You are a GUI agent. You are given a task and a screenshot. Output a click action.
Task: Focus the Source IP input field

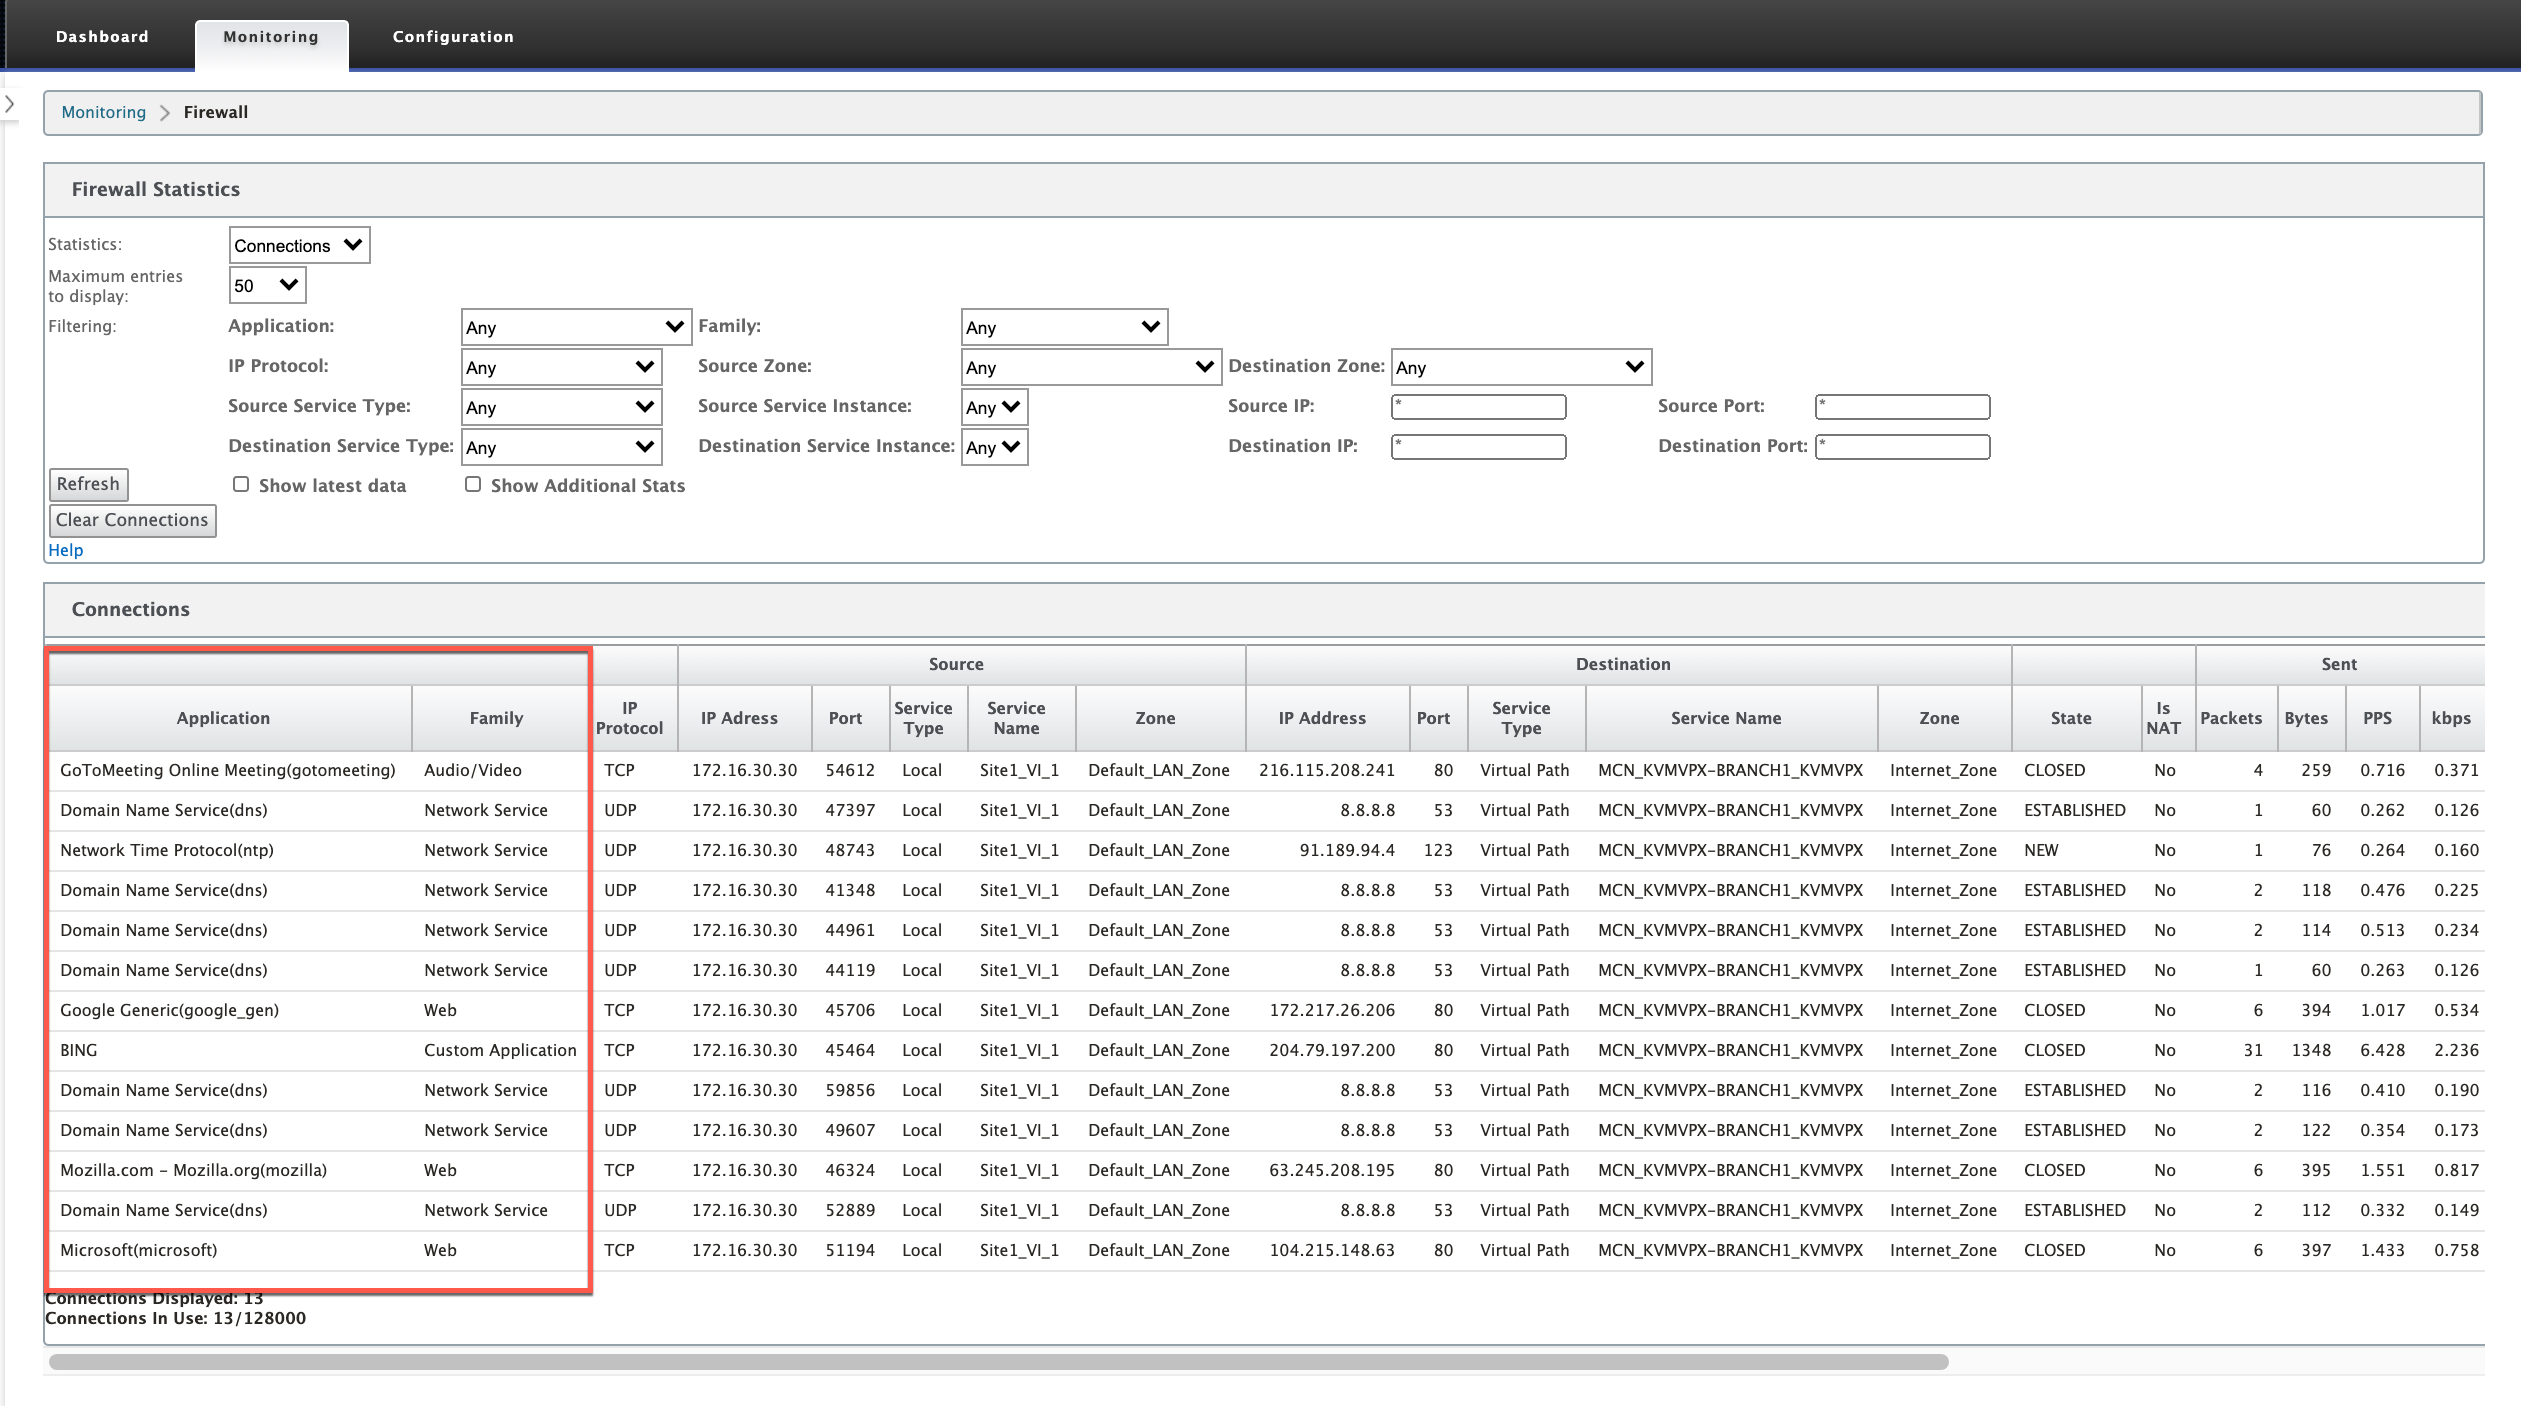tap(1478, 406)
